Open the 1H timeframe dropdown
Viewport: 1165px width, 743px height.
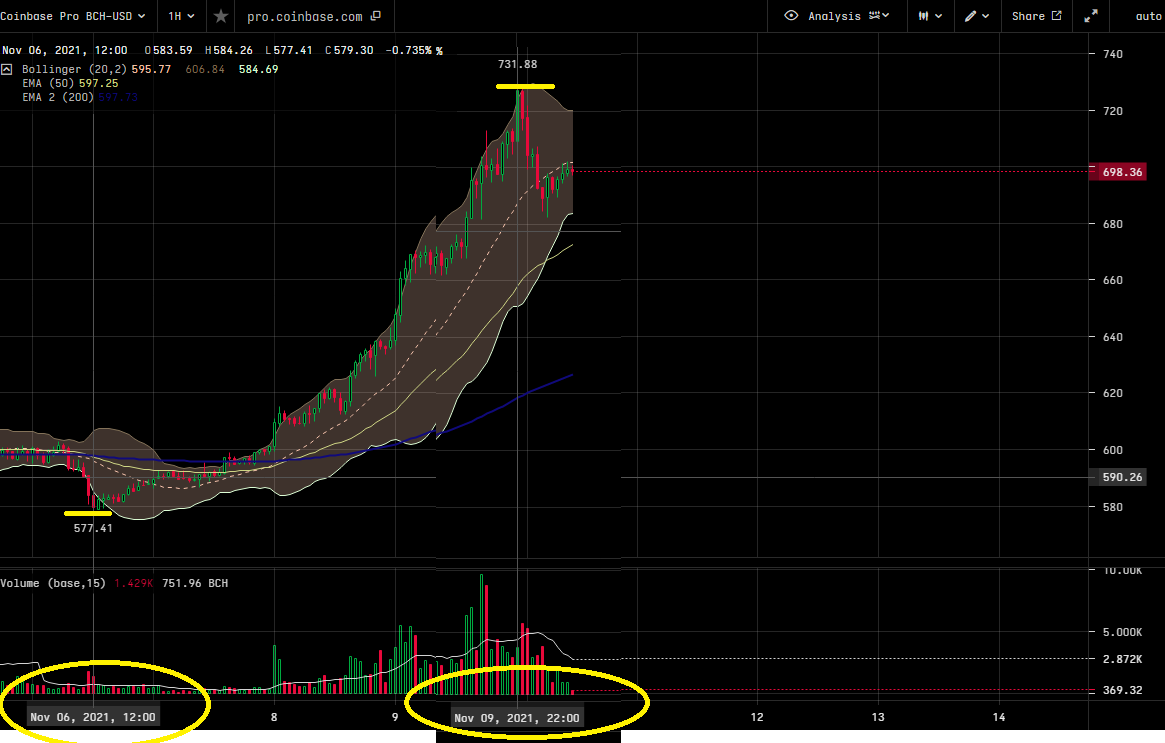pos(181,16)
